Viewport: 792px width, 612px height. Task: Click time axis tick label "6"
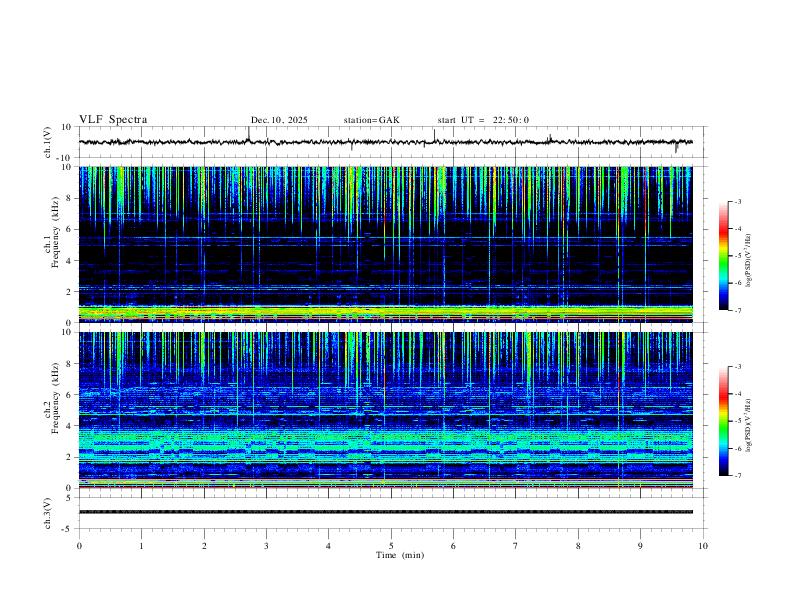[x=454, y=546]
